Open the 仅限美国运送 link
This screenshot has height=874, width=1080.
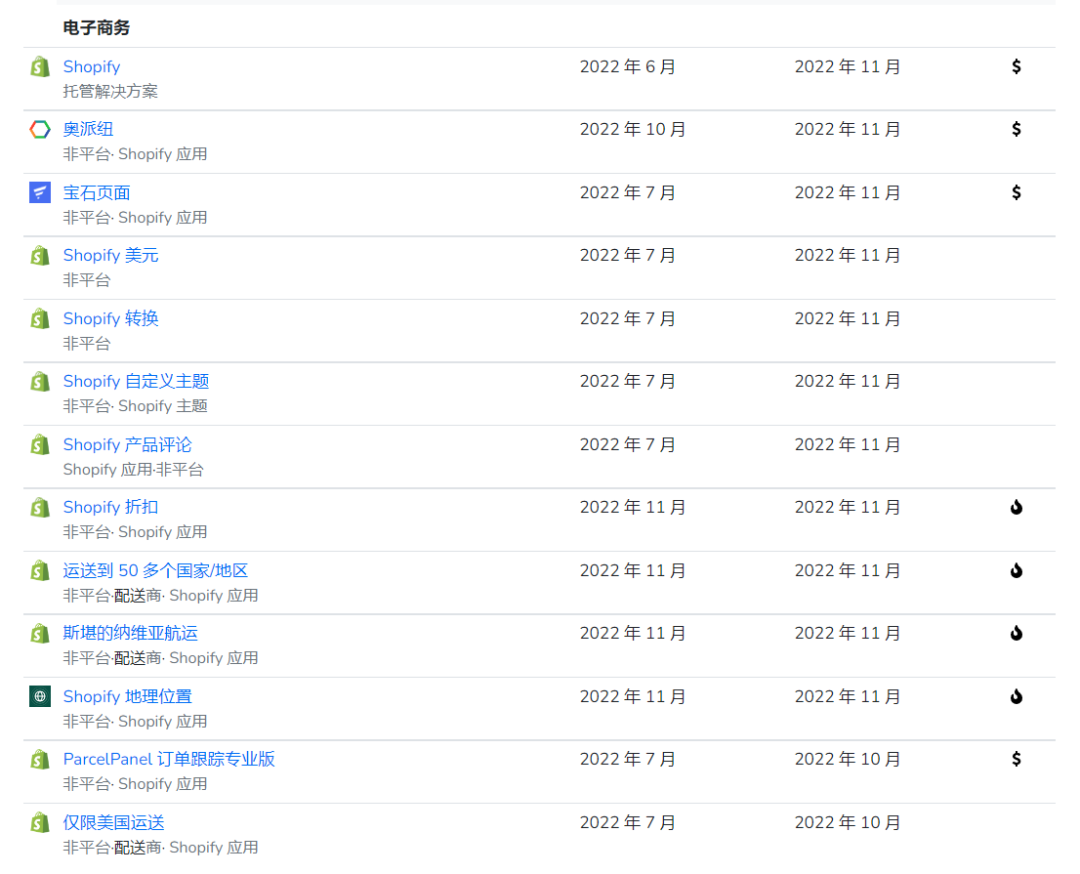(x=114, y=823)
